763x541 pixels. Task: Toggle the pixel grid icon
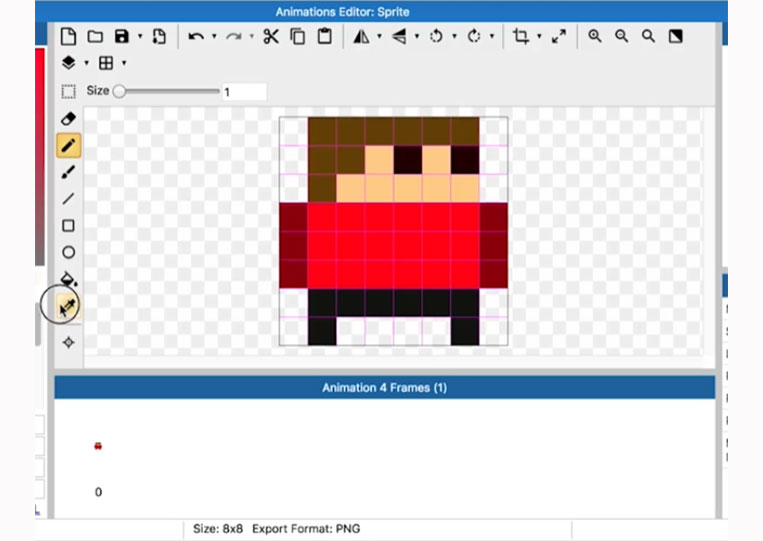tap(106, 63)
